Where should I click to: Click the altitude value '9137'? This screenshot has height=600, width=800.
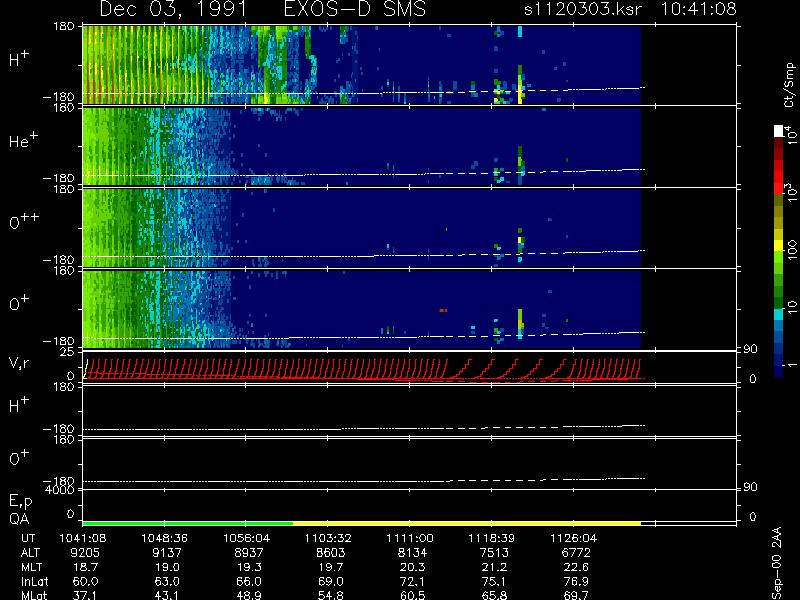click(x=167, y=553)
